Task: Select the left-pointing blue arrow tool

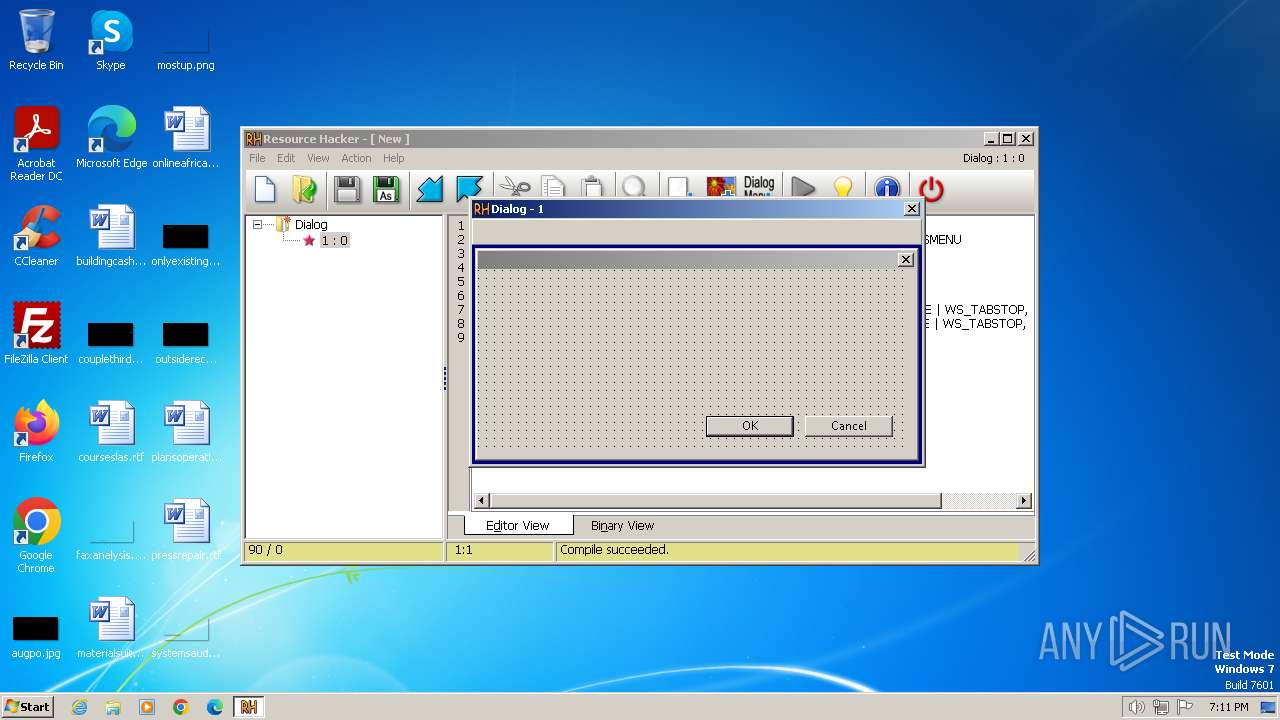Action: 429,188
